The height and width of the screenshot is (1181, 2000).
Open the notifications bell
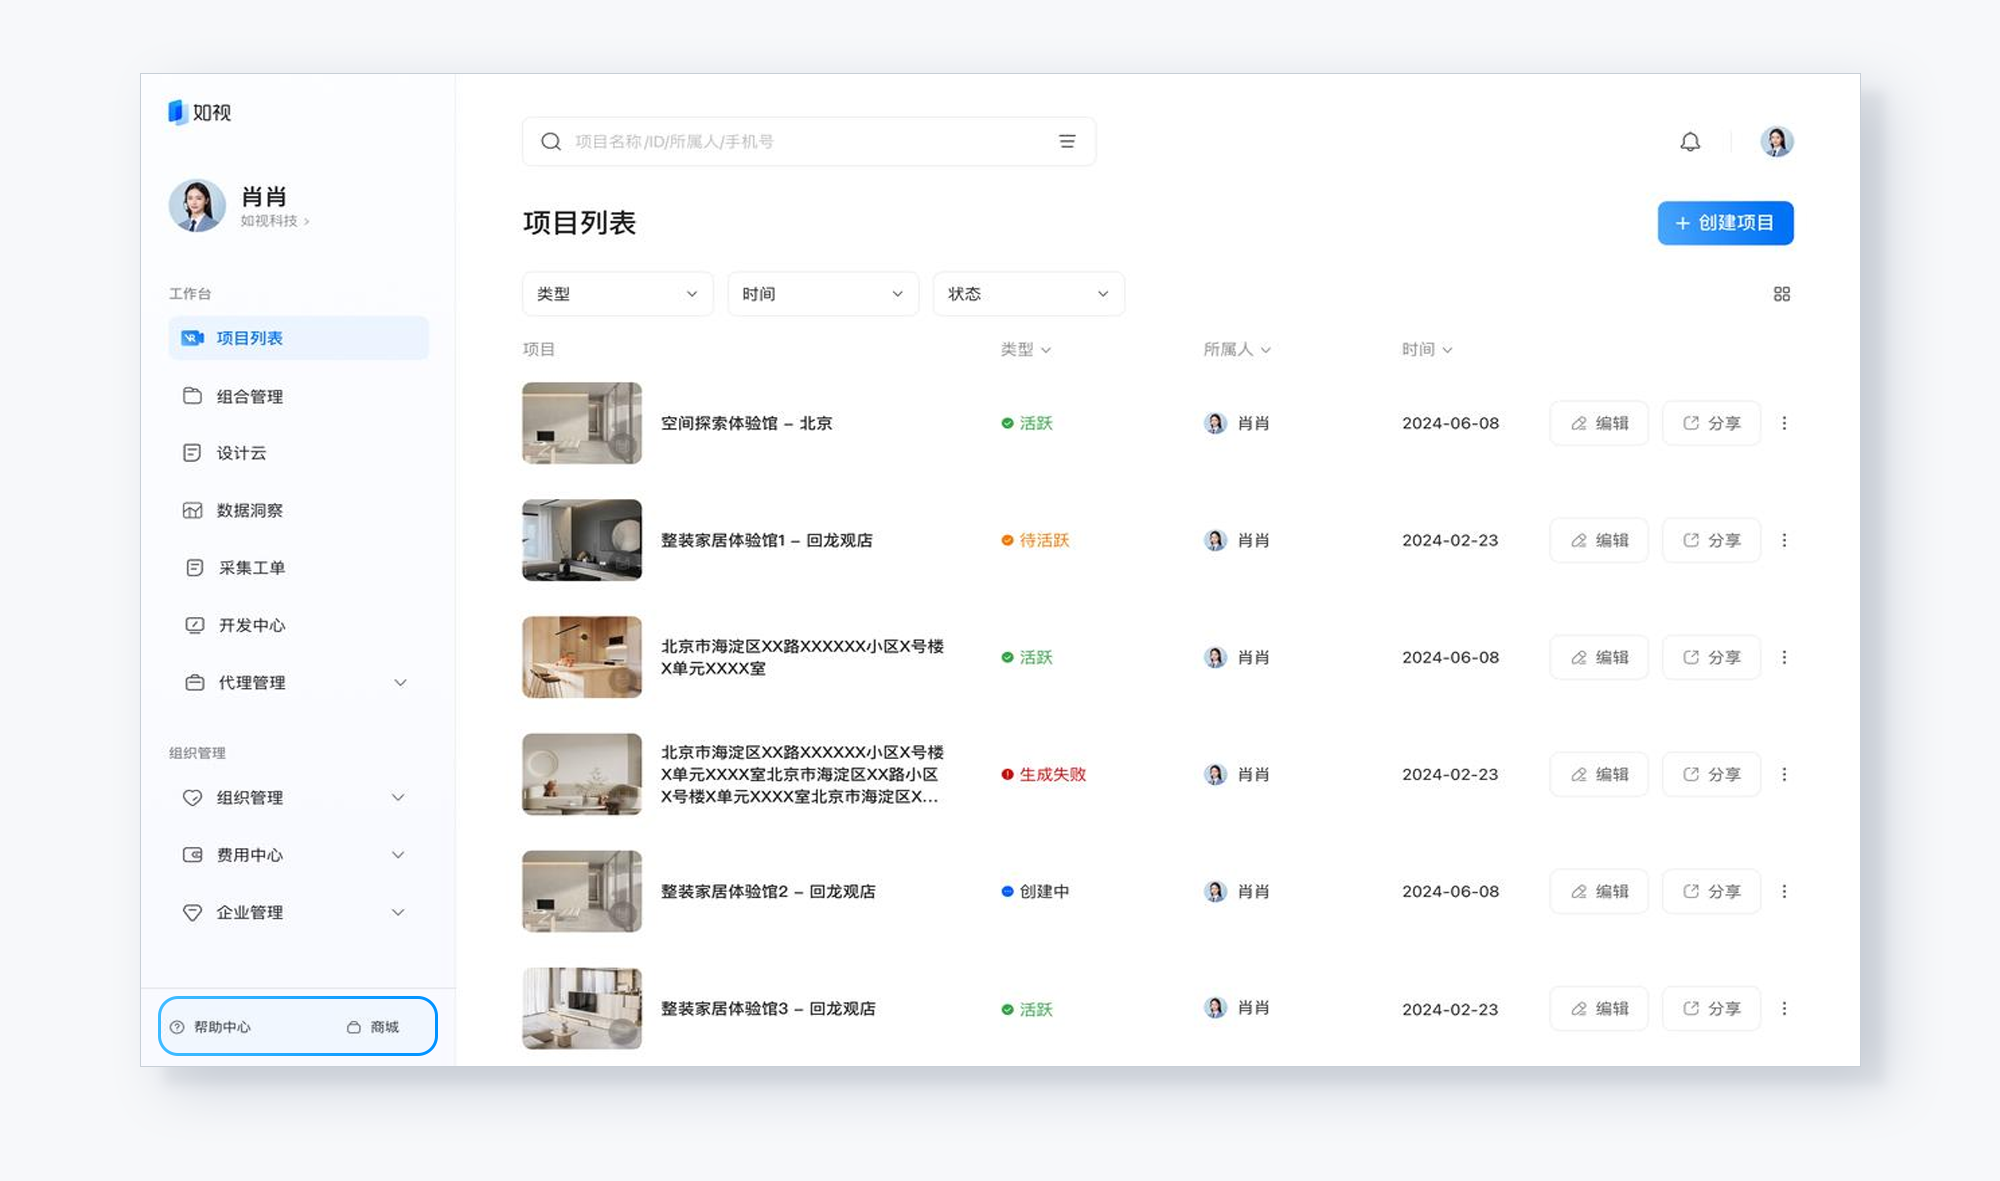coord(1690,142)
